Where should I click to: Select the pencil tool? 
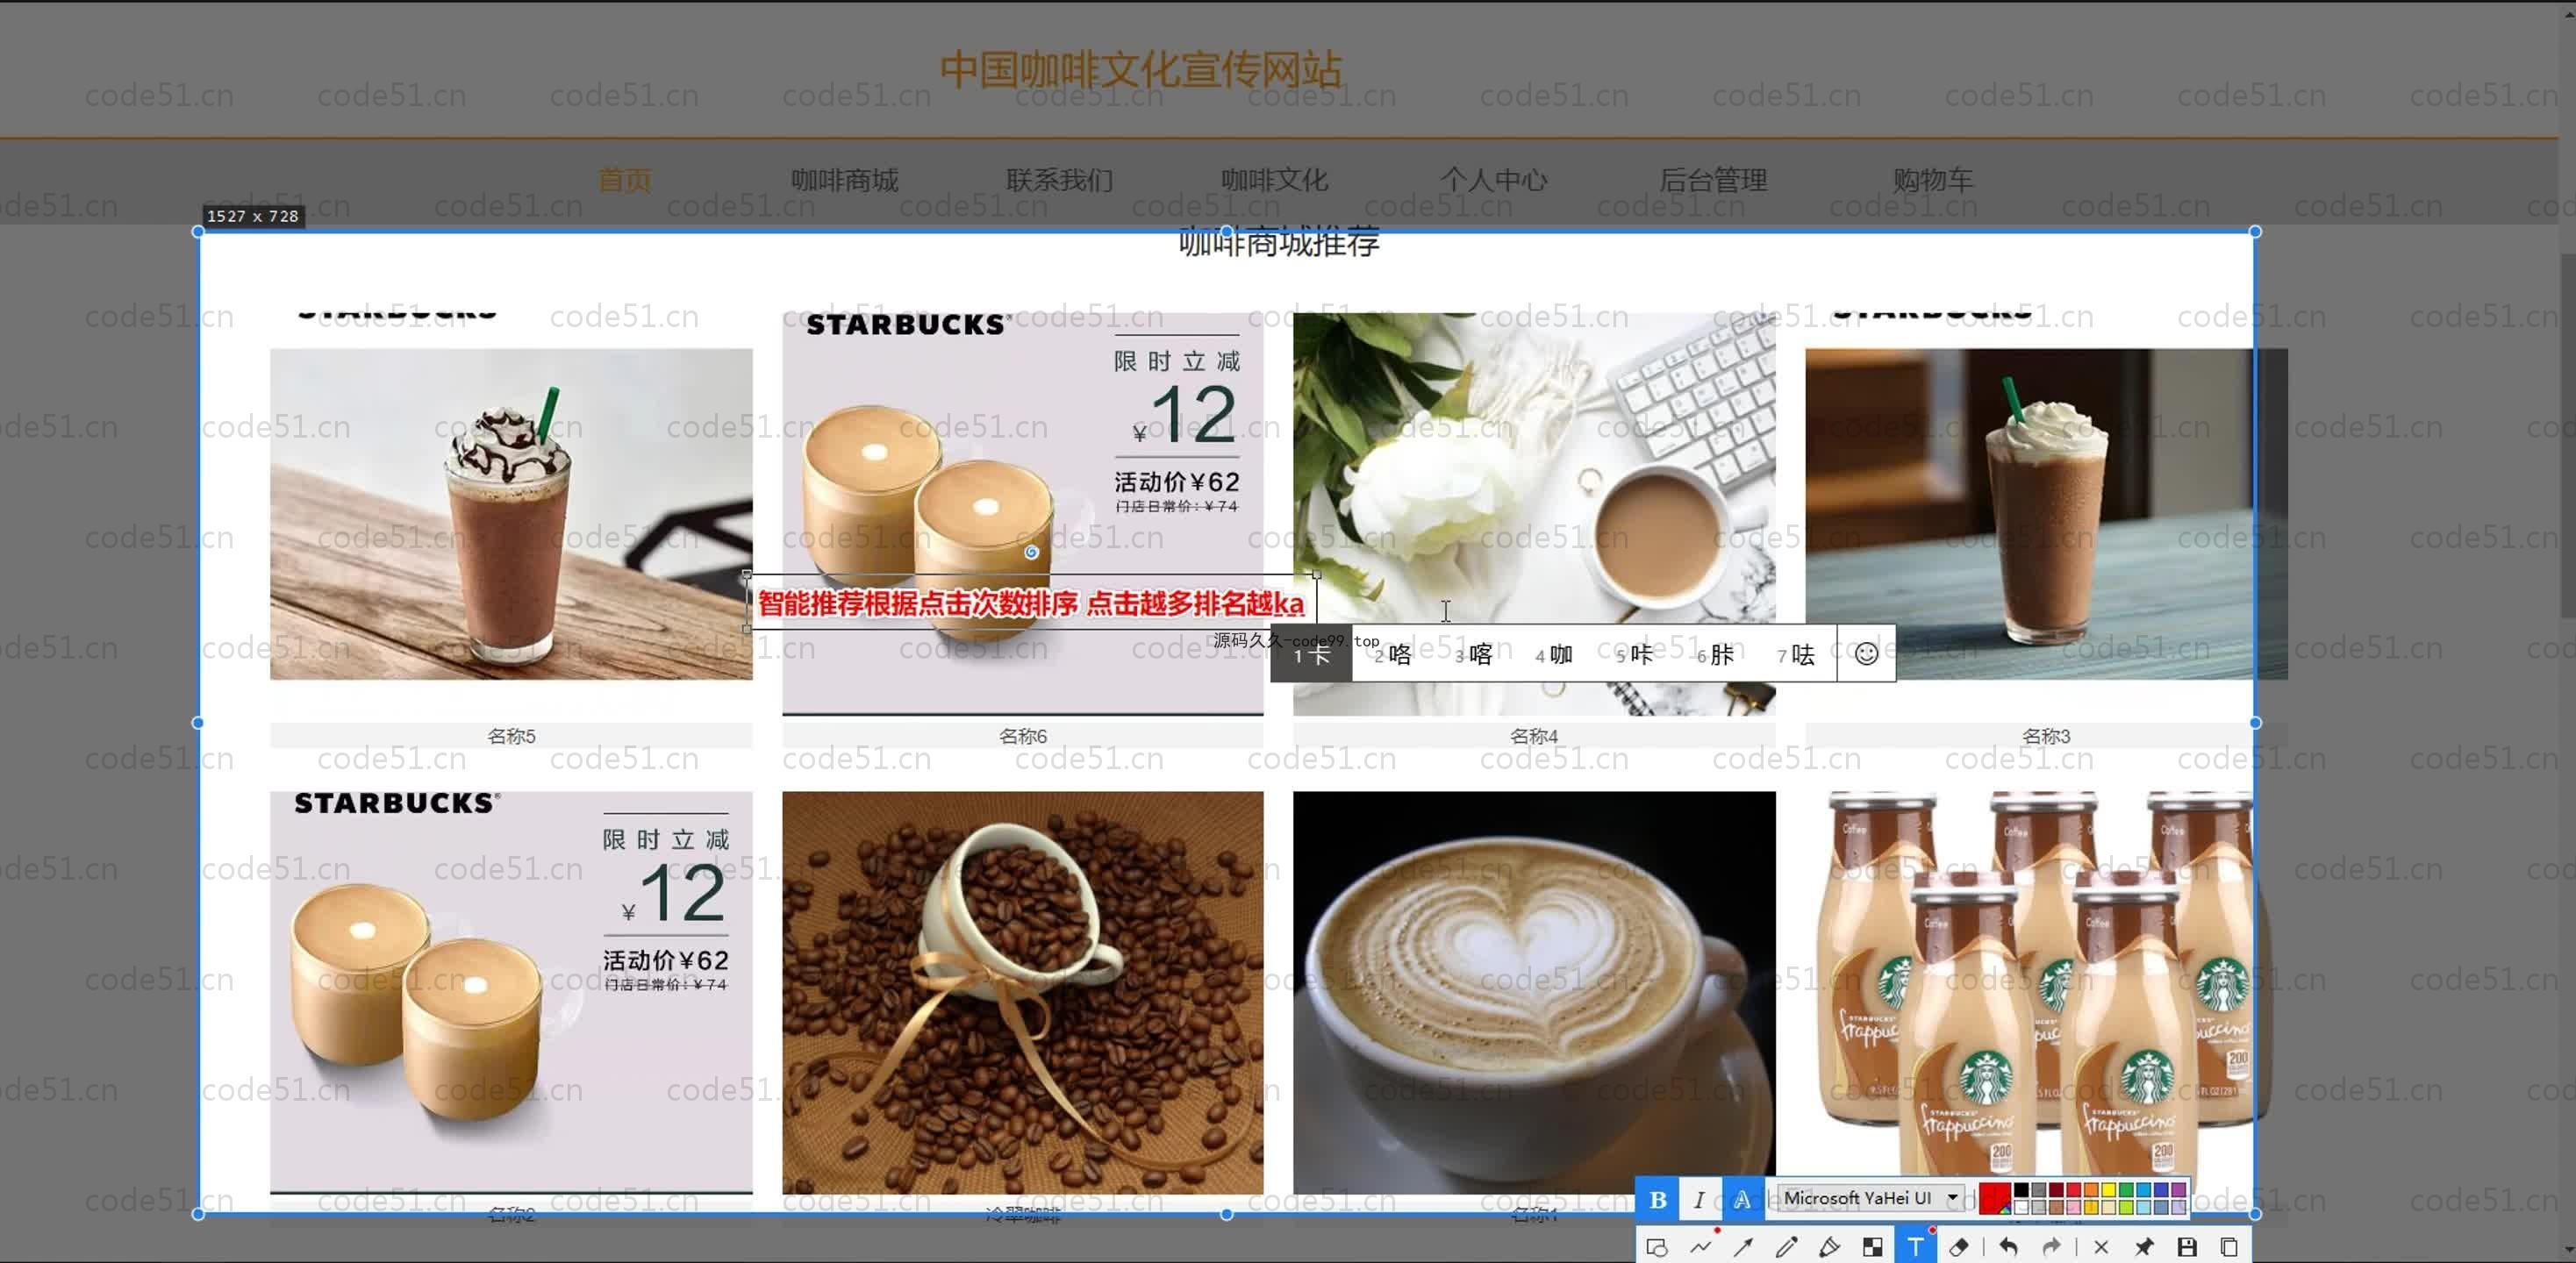(x=1786, y=1247)
